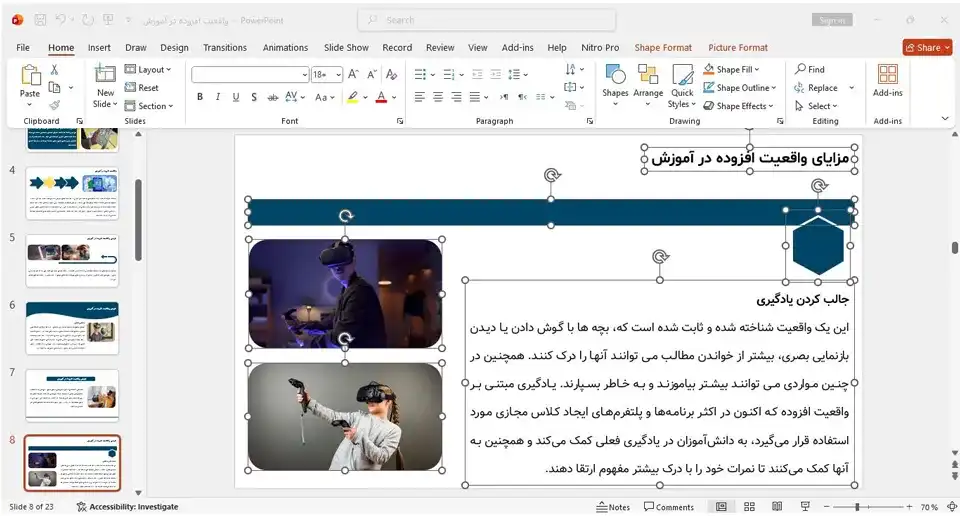Save the presentation
Image resolution: width=960 pixels, height=516 pixels.
click(40, 20)
